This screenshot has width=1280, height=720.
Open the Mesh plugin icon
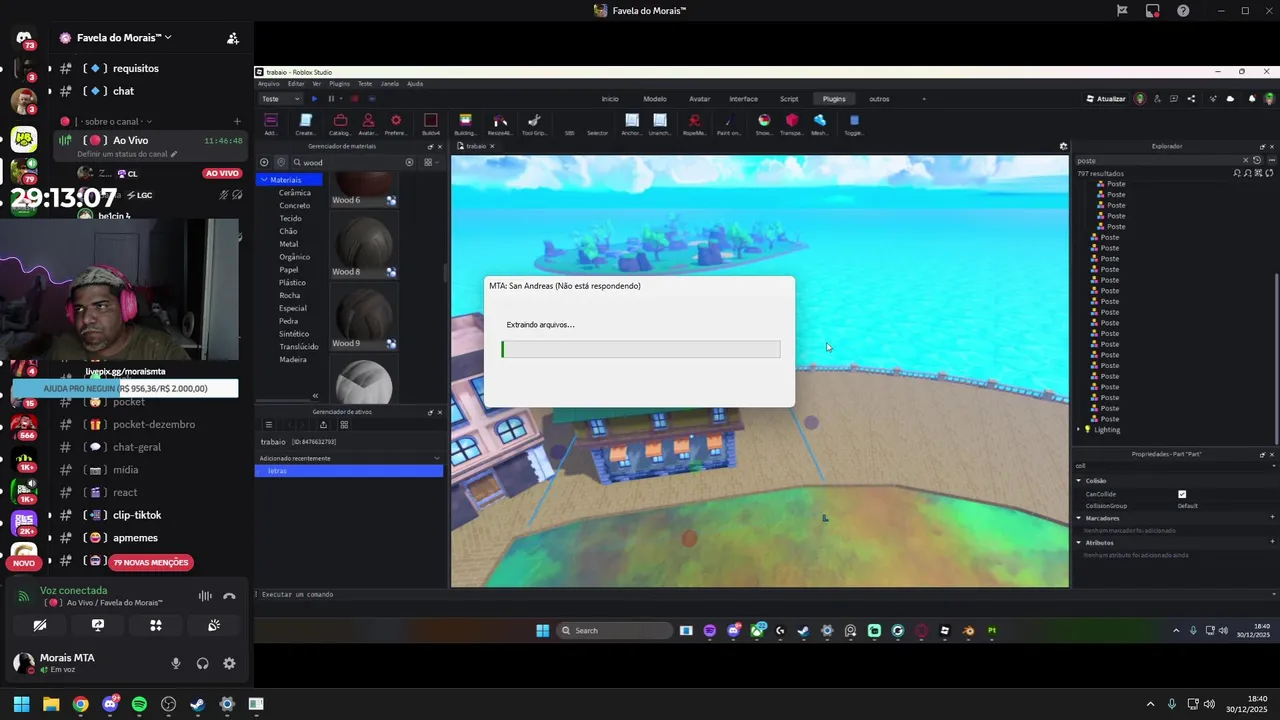[819, 121]
